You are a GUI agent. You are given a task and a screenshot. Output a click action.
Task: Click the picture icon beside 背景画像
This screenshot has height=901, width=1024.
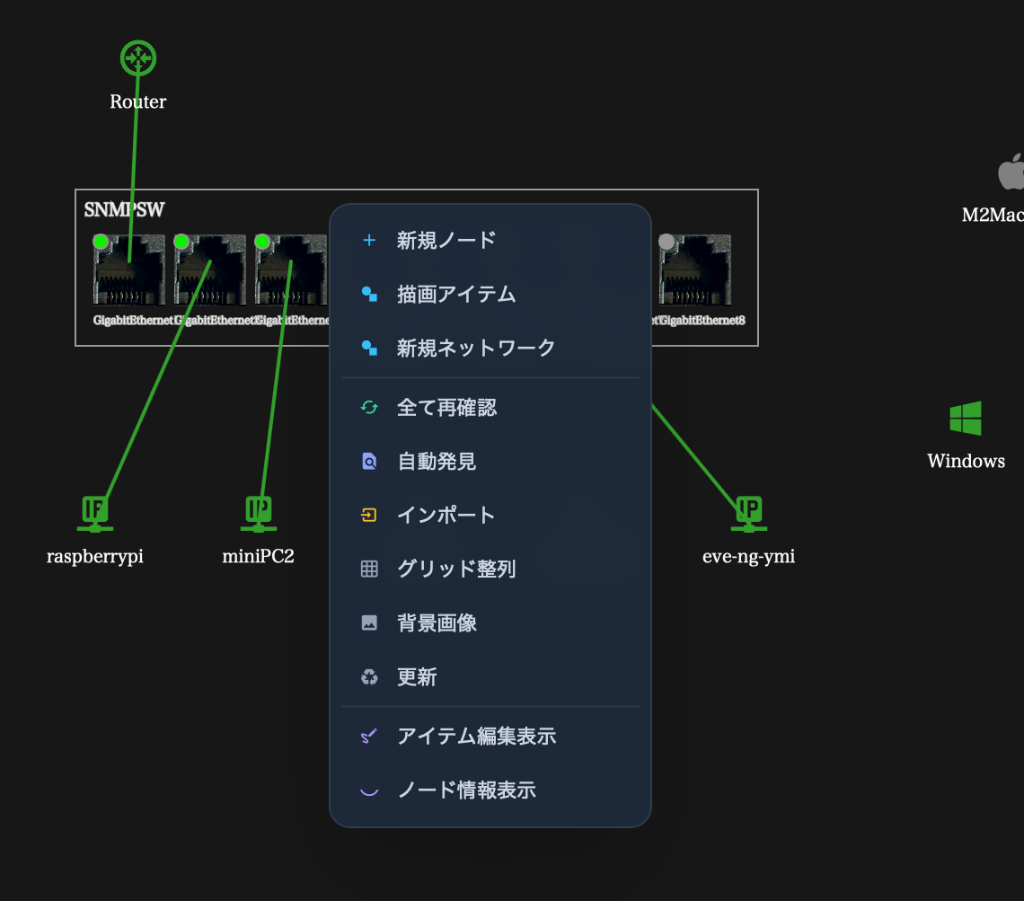click(x=369, y=623)
